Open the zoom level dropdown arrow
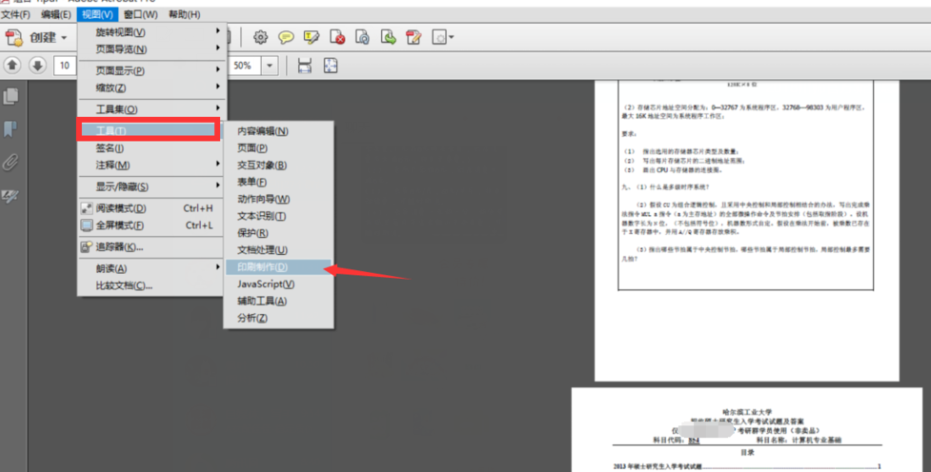 click(270, 65)
